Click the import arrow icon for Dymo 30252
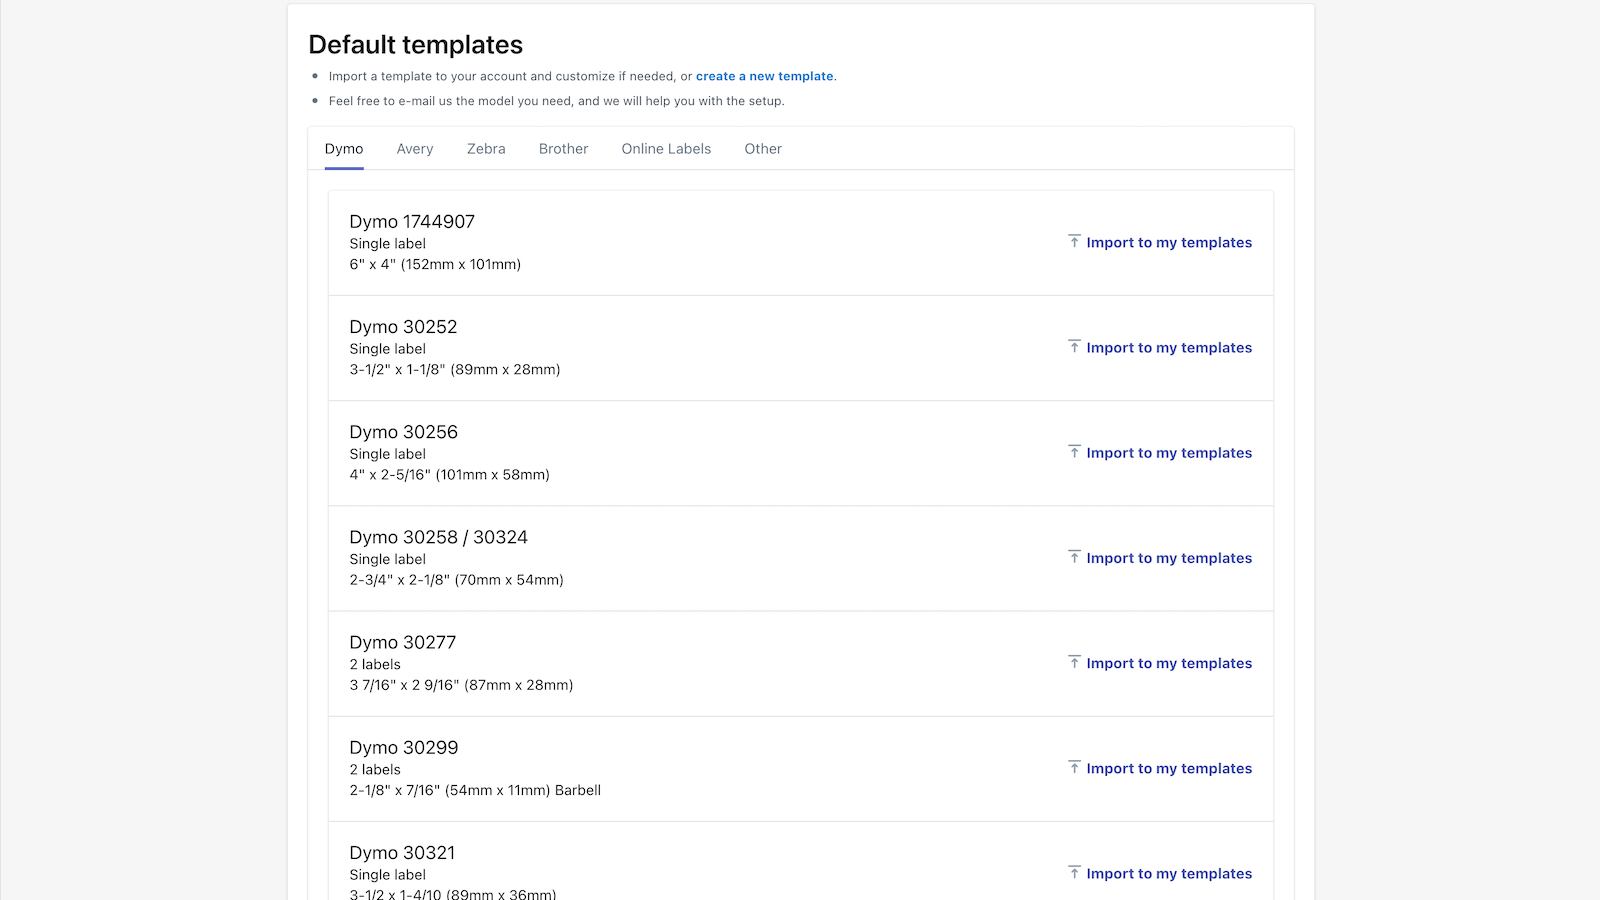 1074,347
